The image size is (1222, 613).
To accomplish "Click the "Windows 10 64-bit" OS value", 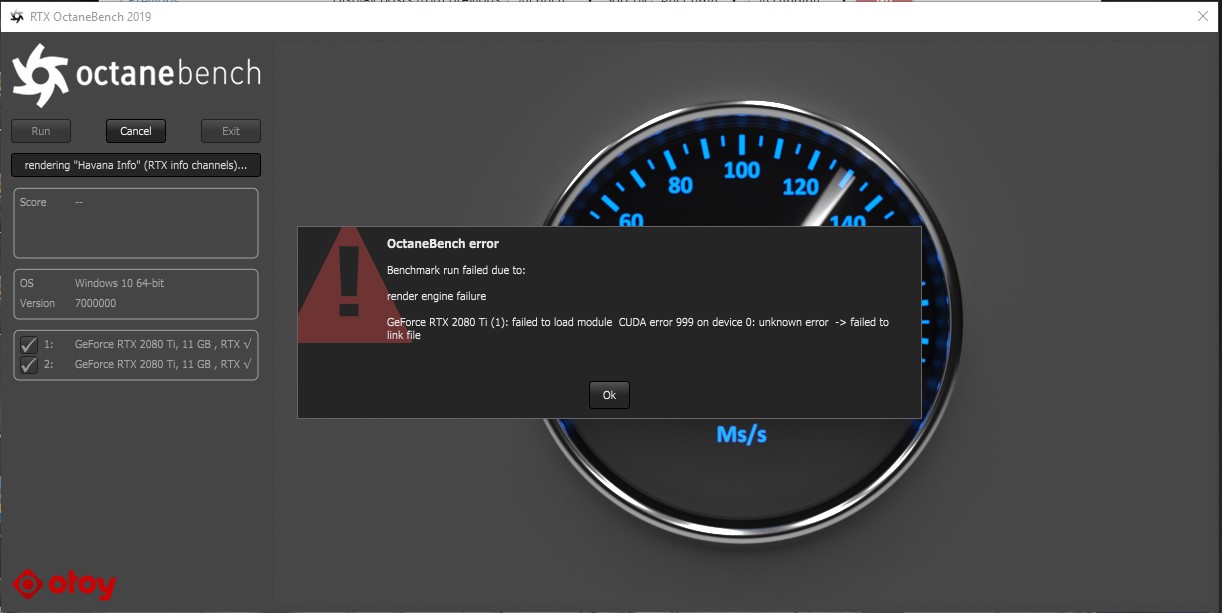I will (119, 283).
